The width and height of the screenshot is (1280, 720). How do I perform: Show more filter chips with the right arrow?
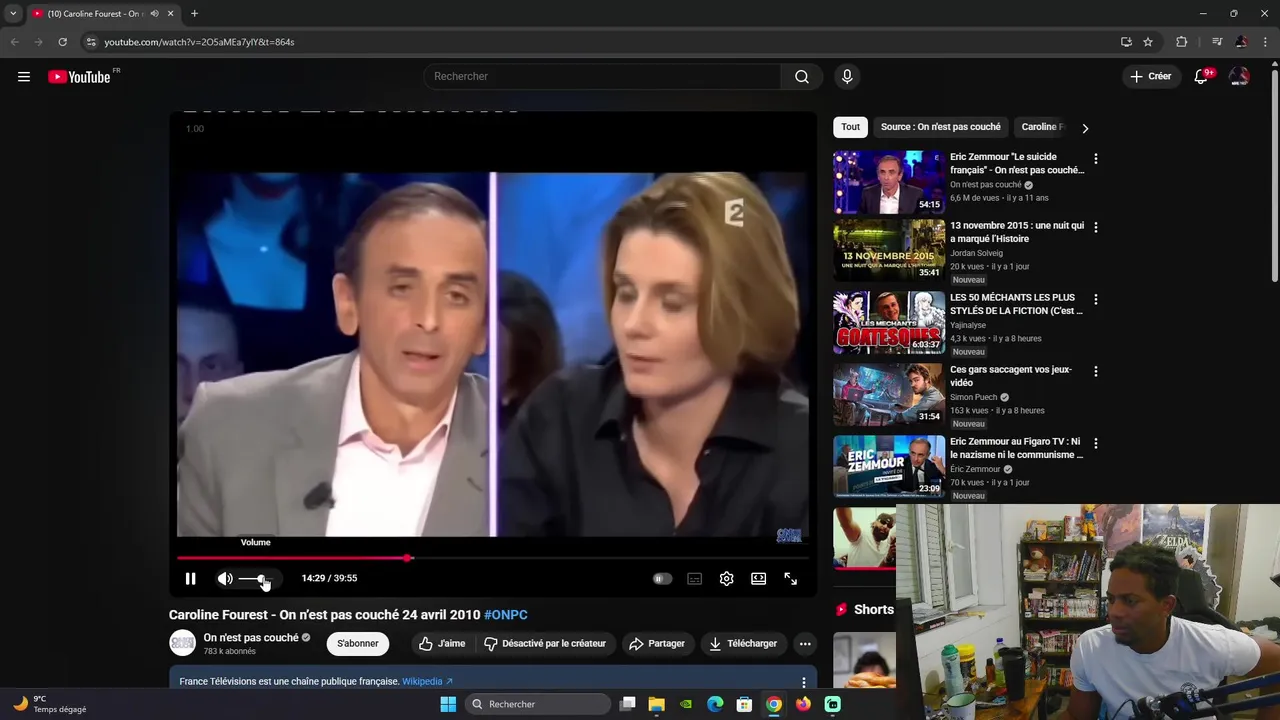click(1085, 128)
